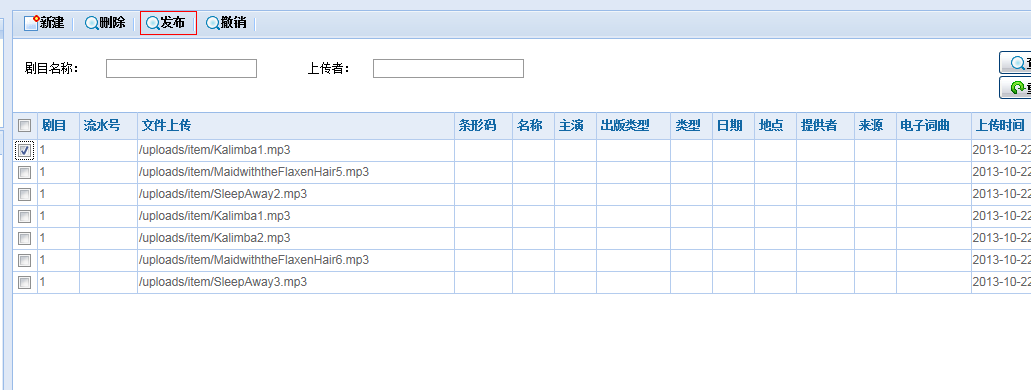Click the 新建 (New) toolbar button
1031x390 pixels.
click(x=43, y=23)
